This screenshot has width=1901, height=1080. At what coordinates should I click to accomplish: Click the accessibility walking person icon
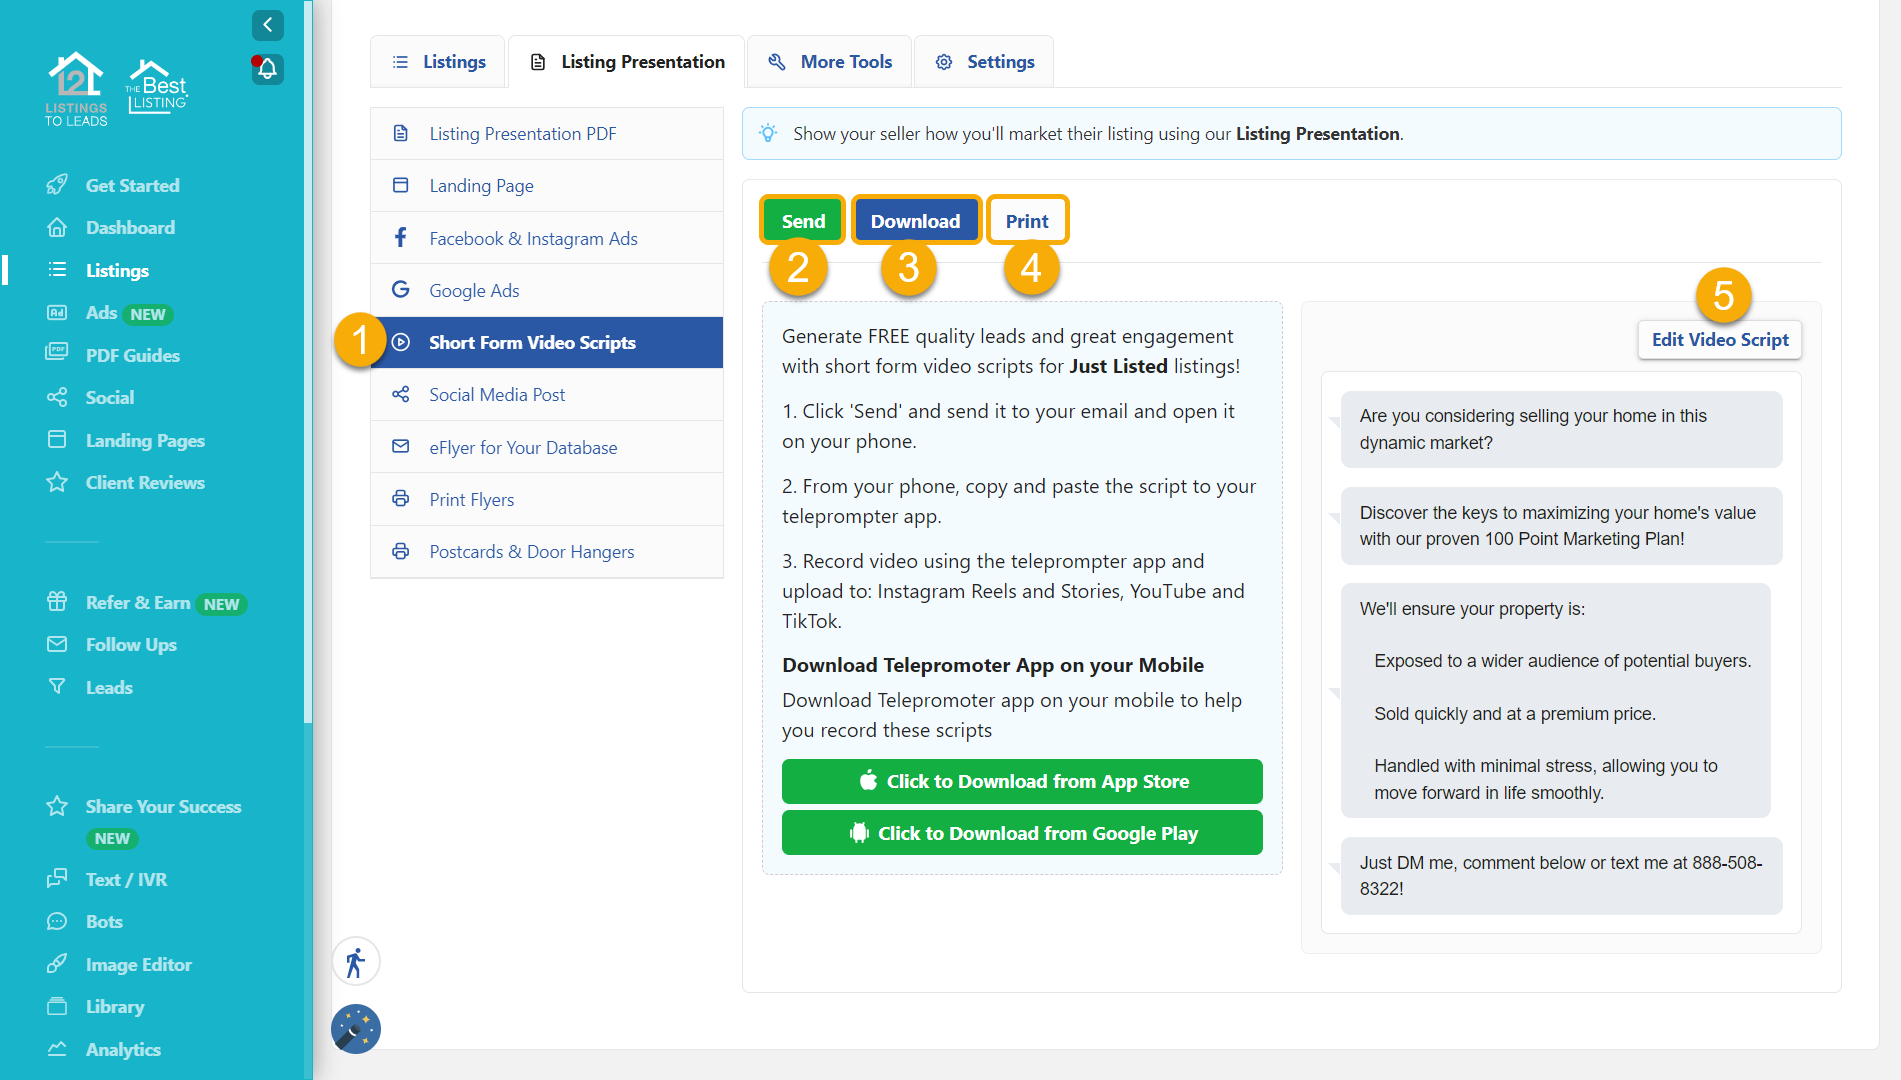pyautogui.click(x=355, y=963)
